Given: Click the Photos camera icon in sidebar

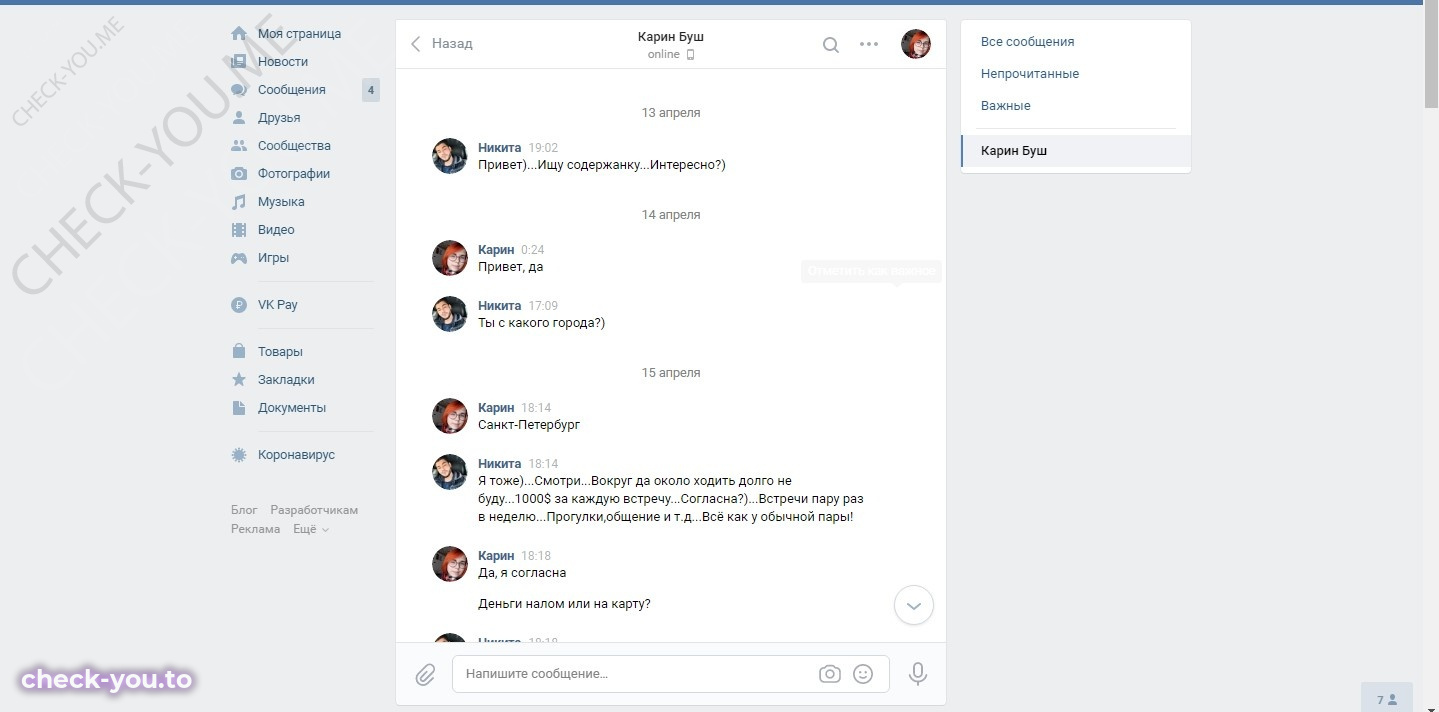Looking at the screenshot, I should tap(239, 174).
